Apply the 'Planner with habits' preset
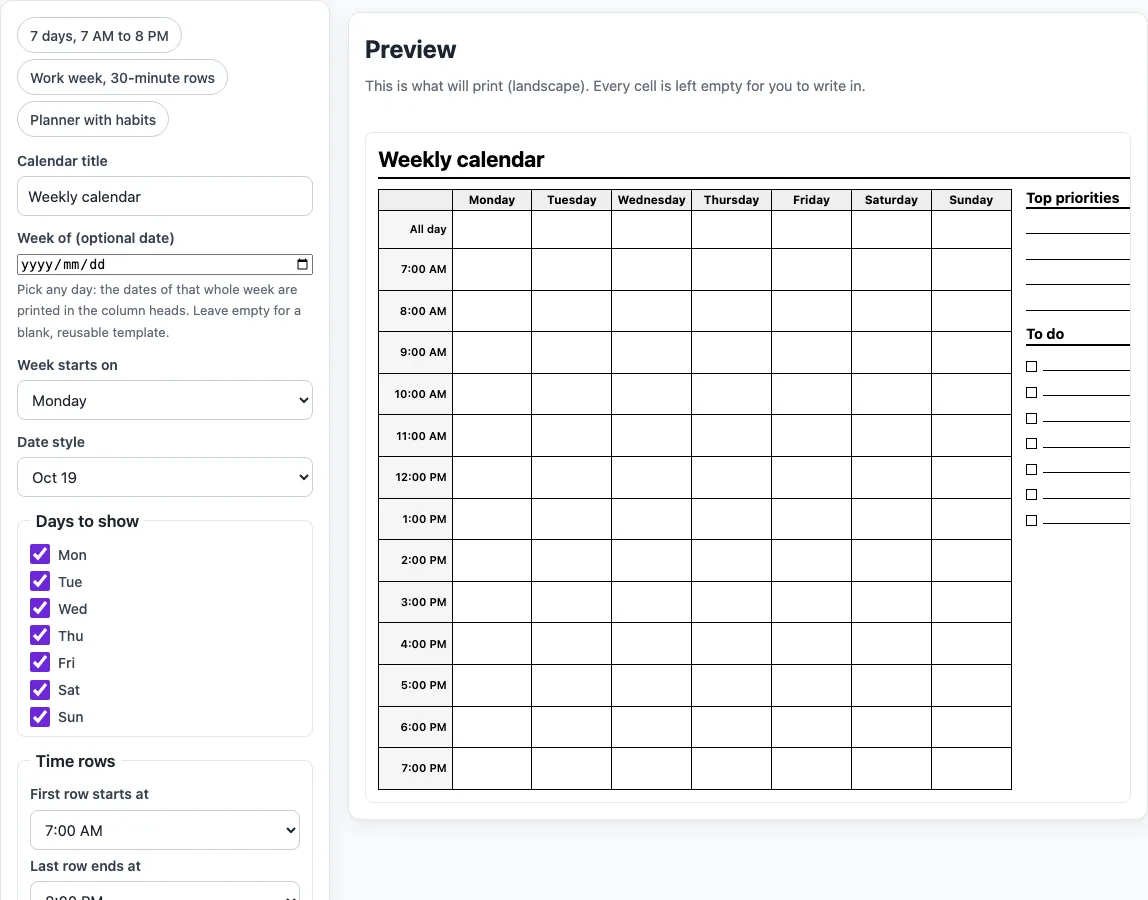Screen dimensions: 1148x900 coord(93,119)
